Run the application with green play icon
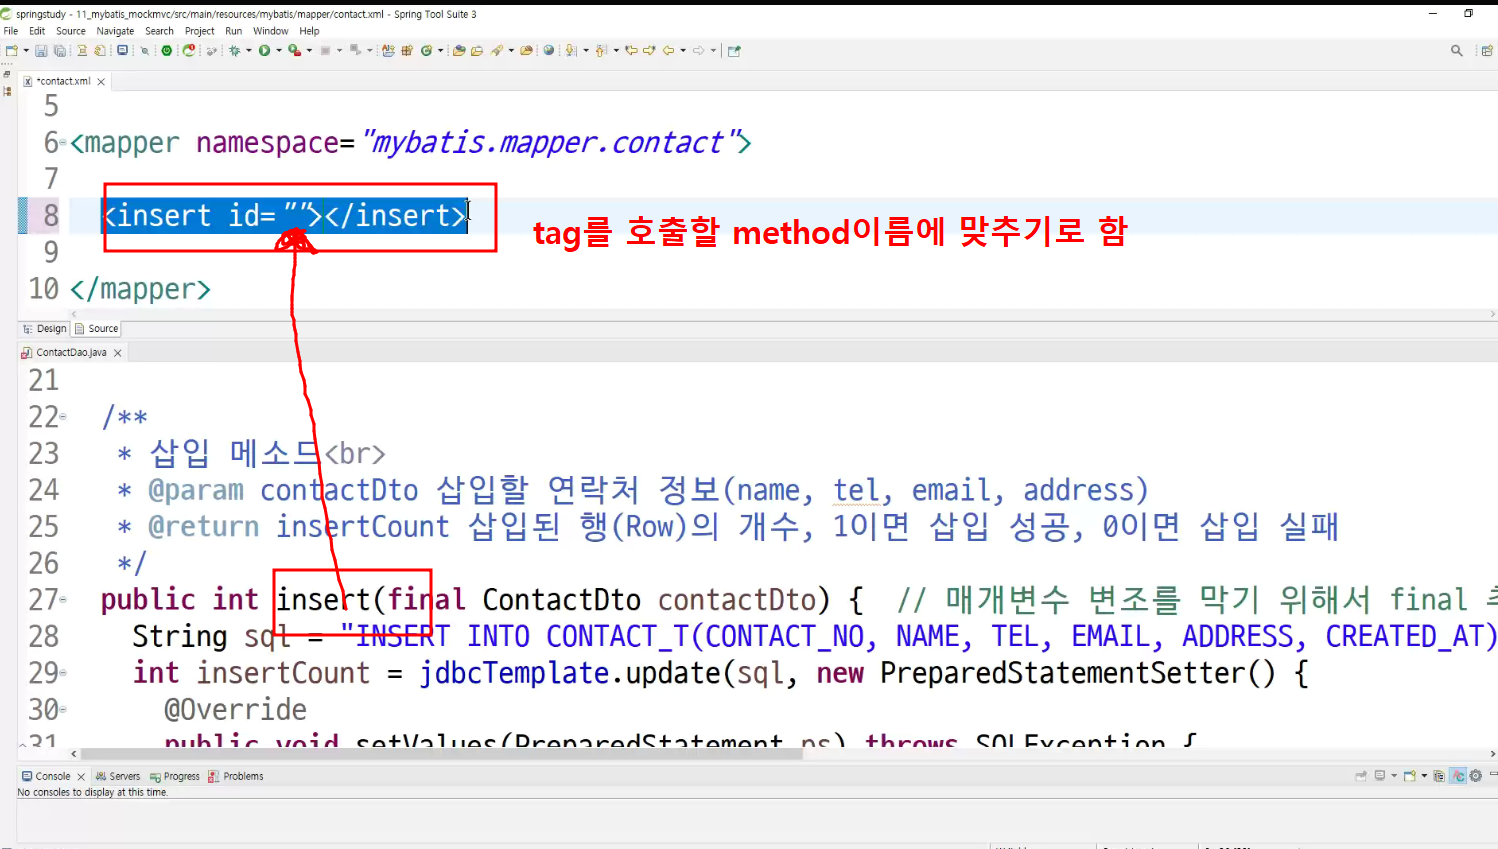 tap(264, 50)
